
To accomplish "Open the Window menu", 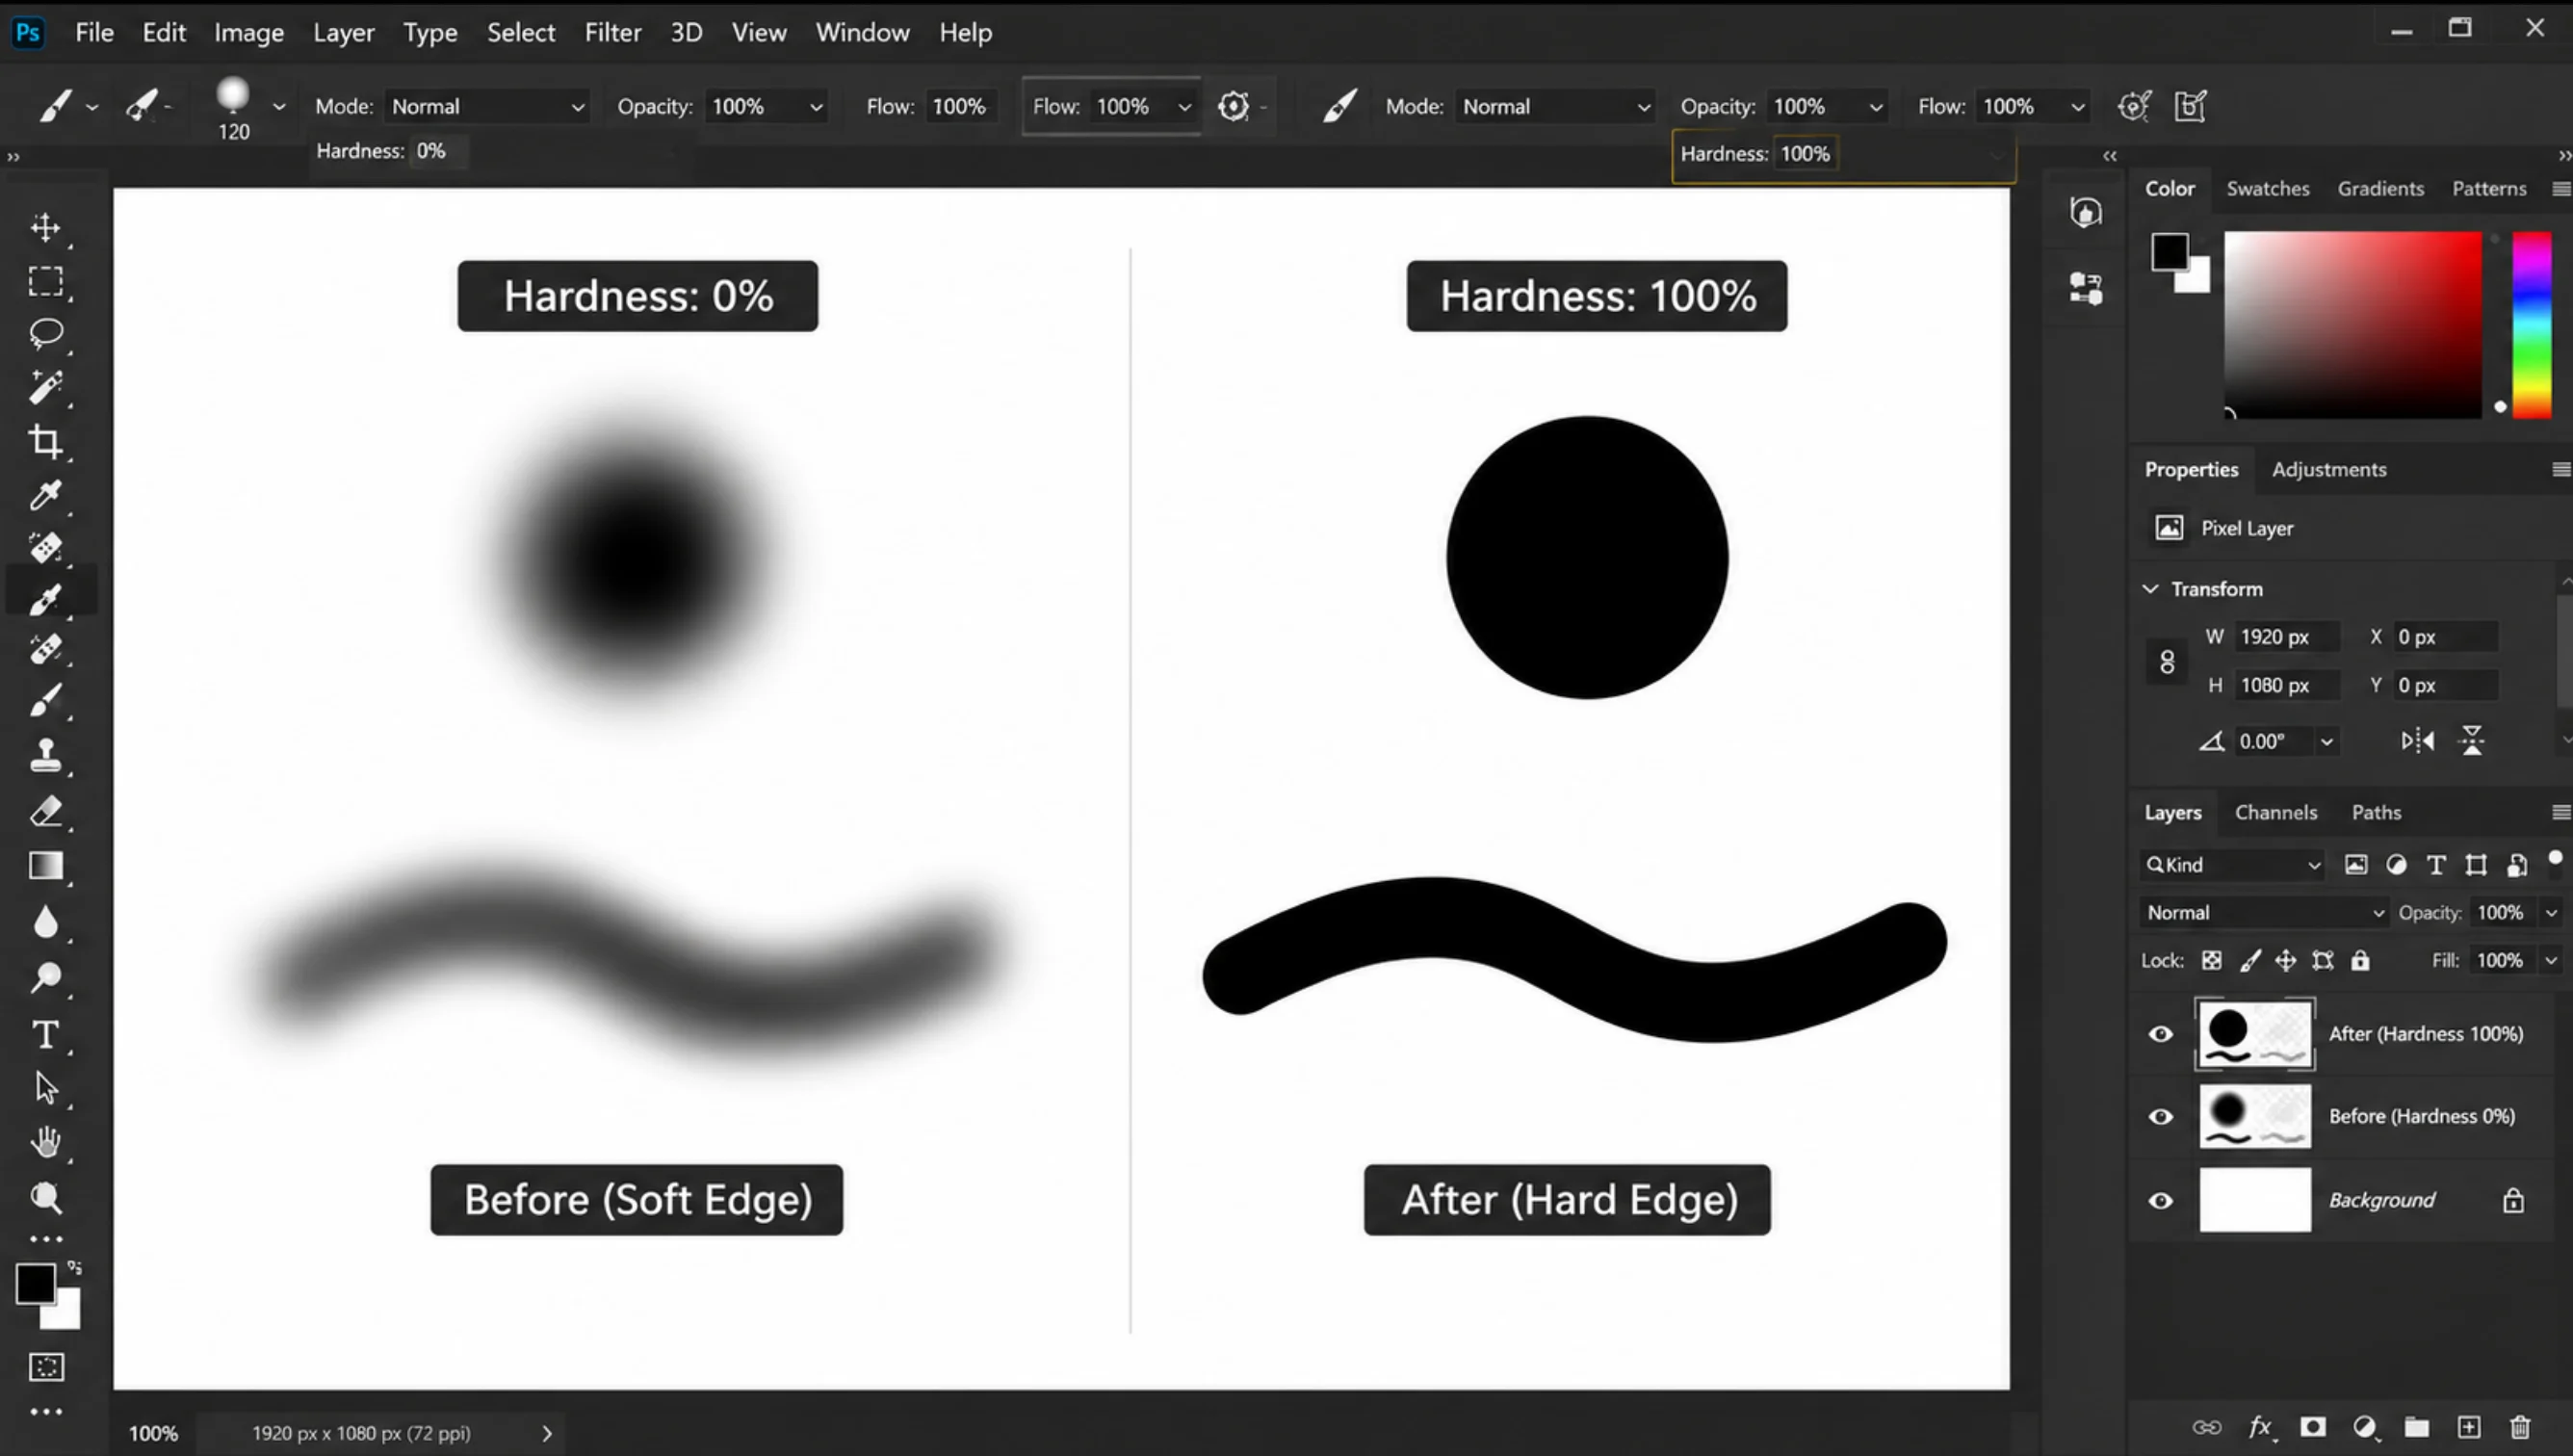I will tap(862, 32).
